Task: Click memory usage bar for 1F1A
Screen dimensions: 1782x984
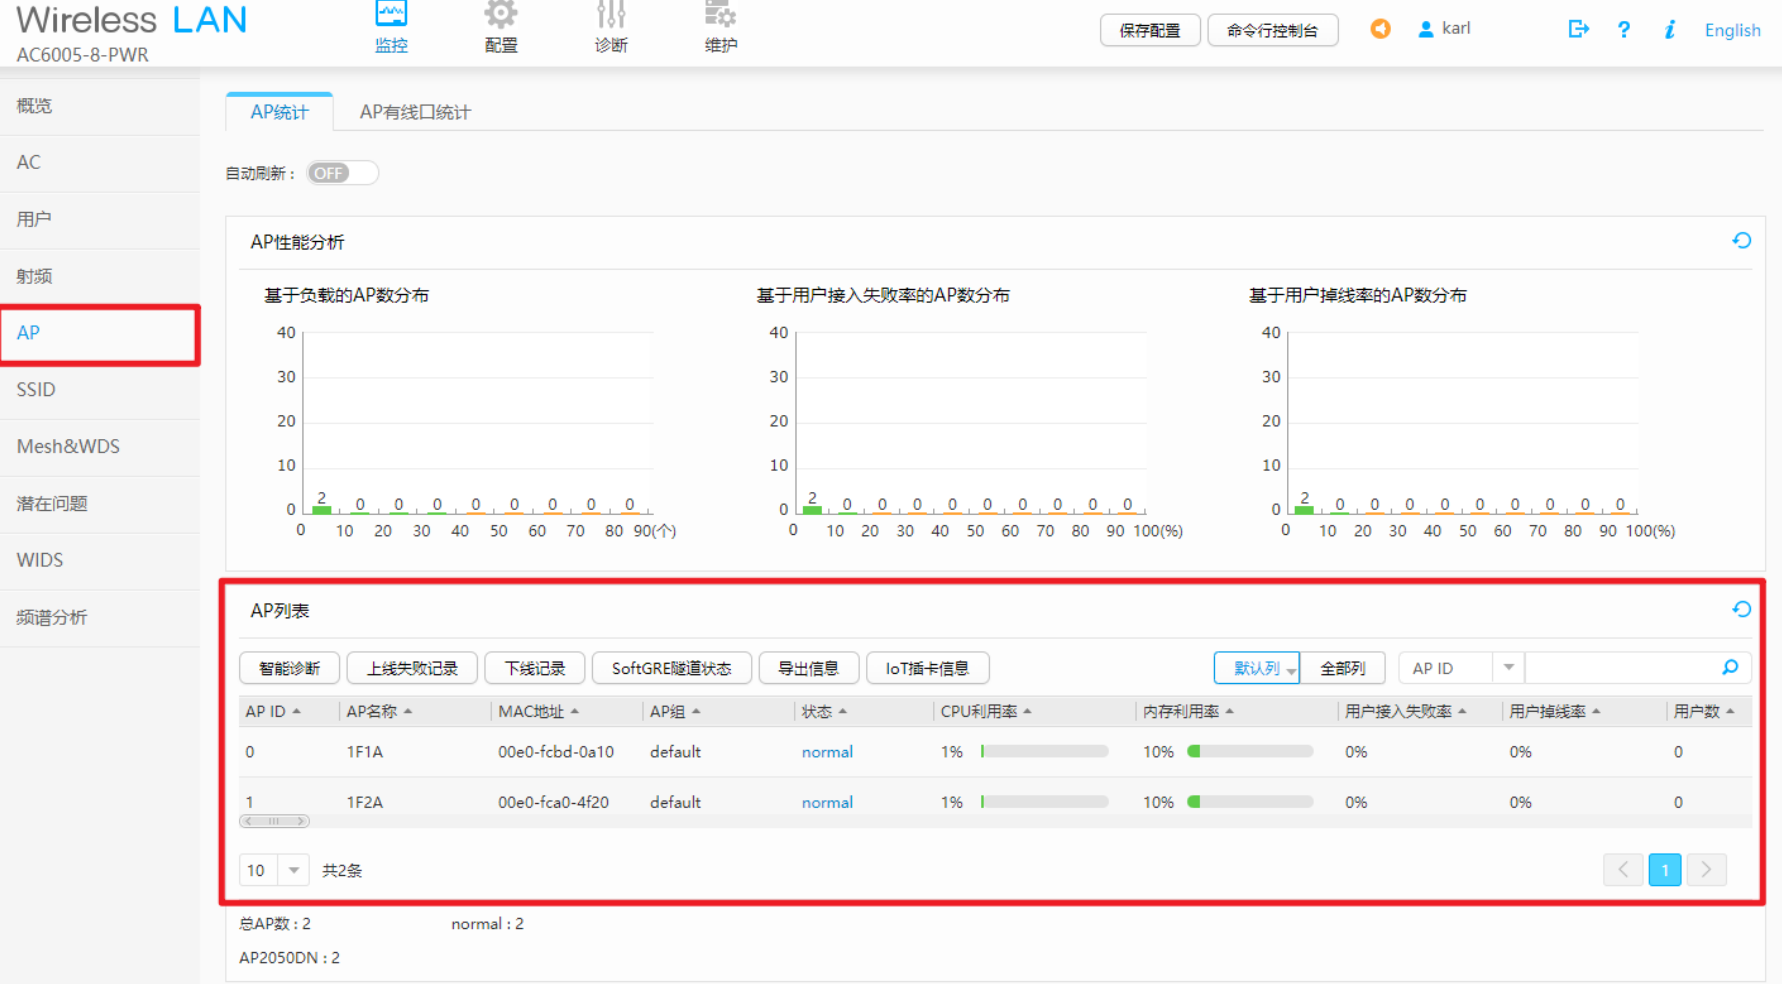Action: pyautogui.click(x=1250, y=751)
